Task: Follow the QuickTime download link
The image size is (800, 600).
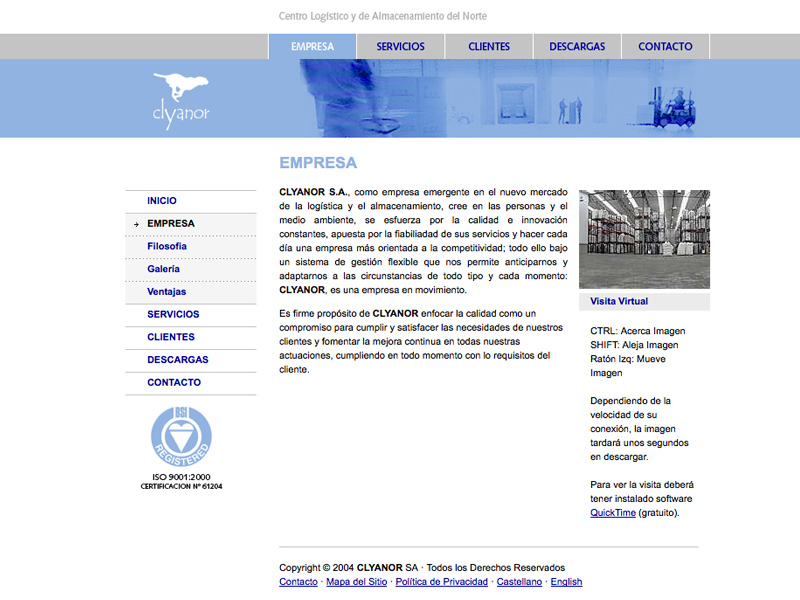Action: pyautogui.click(x=613, y=513)
